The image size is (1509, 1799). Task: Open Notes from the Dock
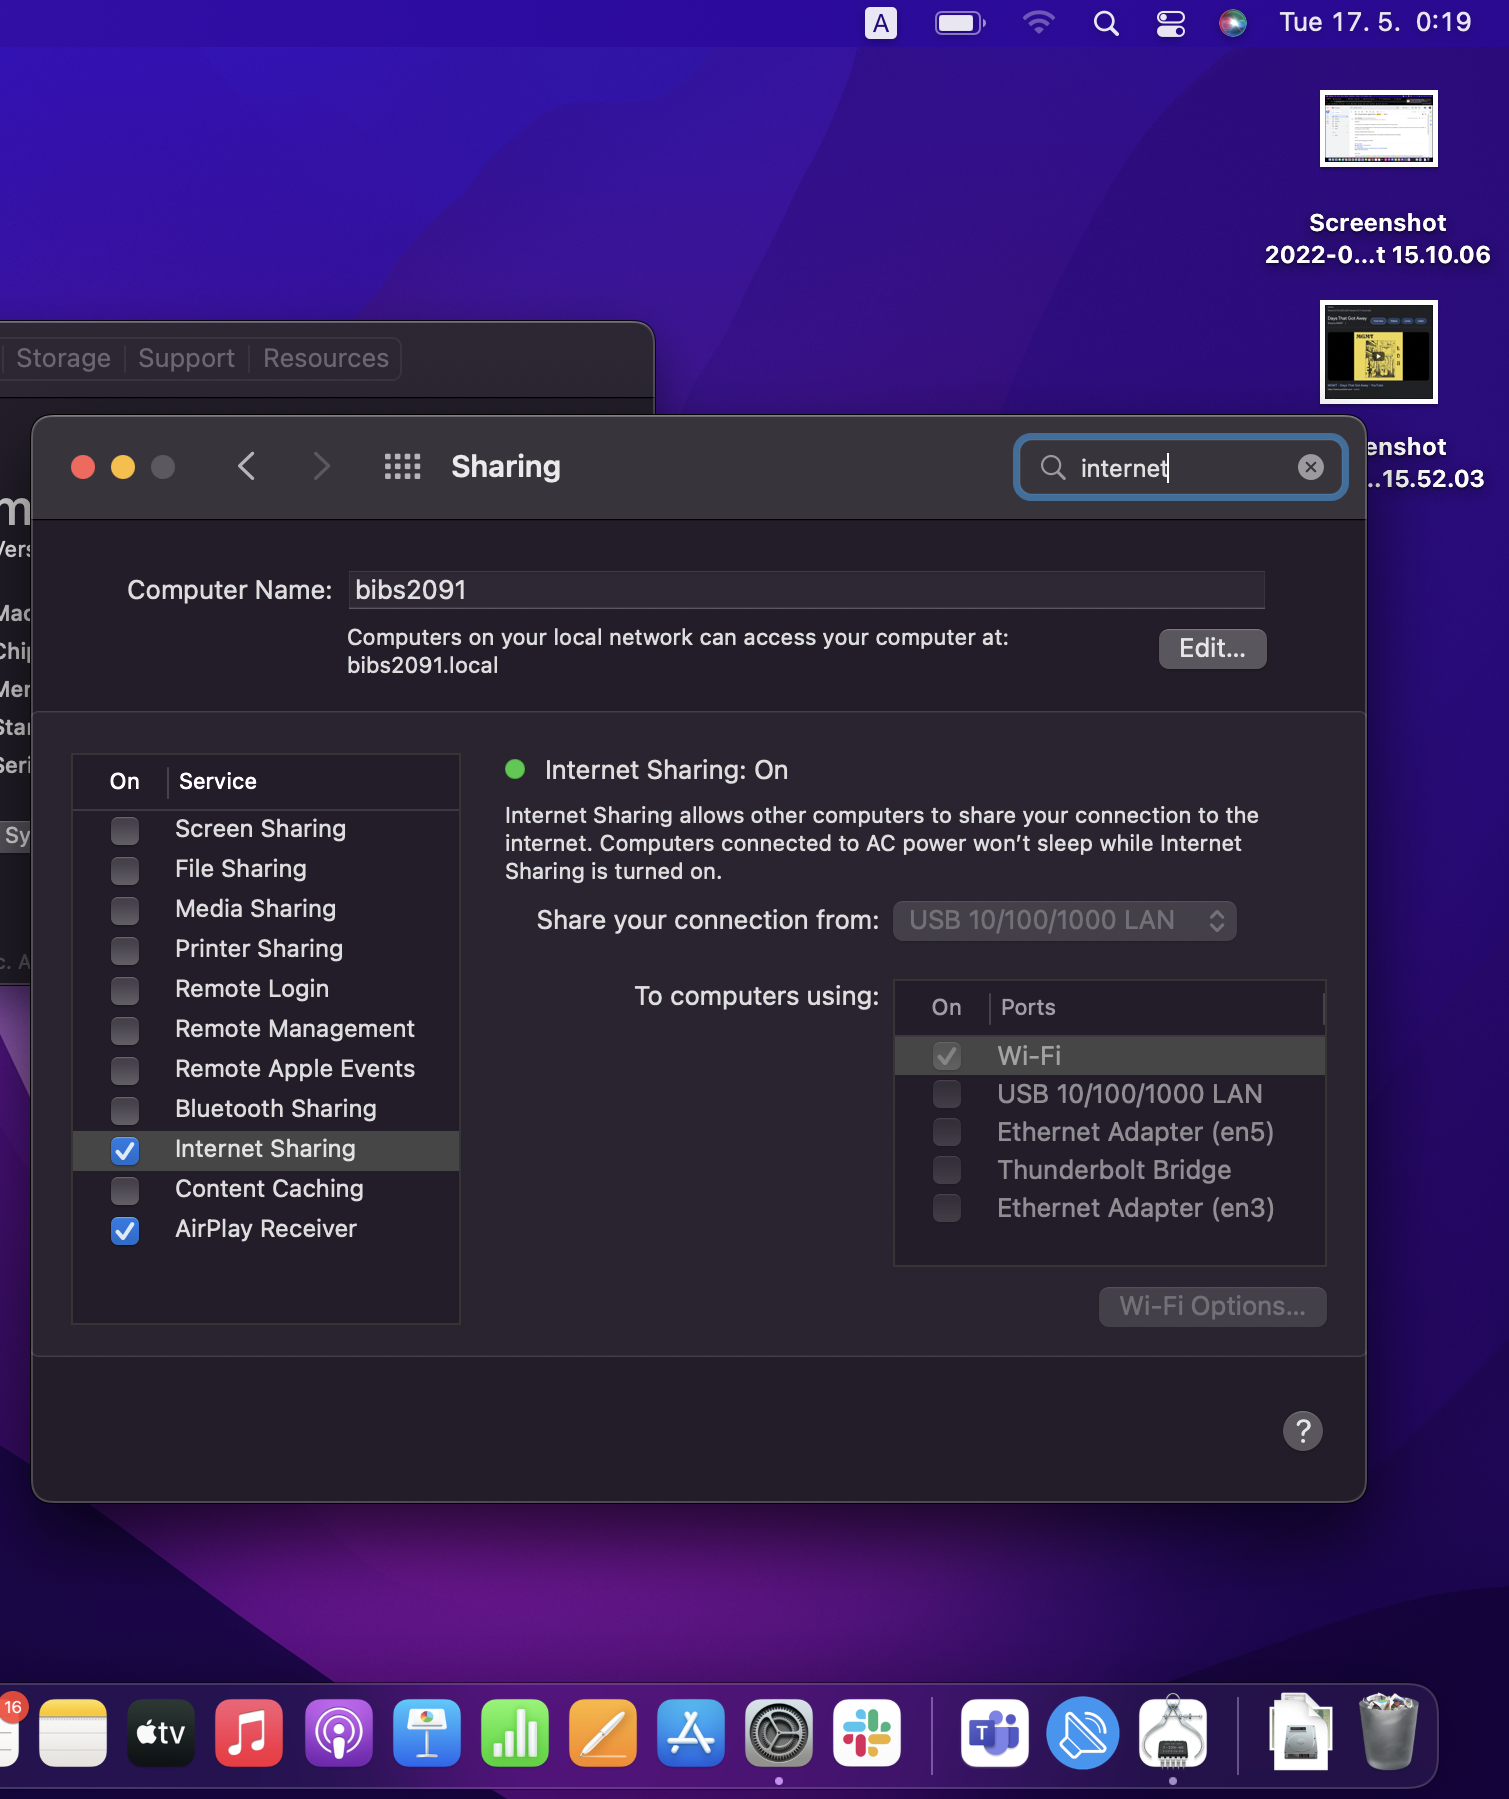[x=73, y=1733]
